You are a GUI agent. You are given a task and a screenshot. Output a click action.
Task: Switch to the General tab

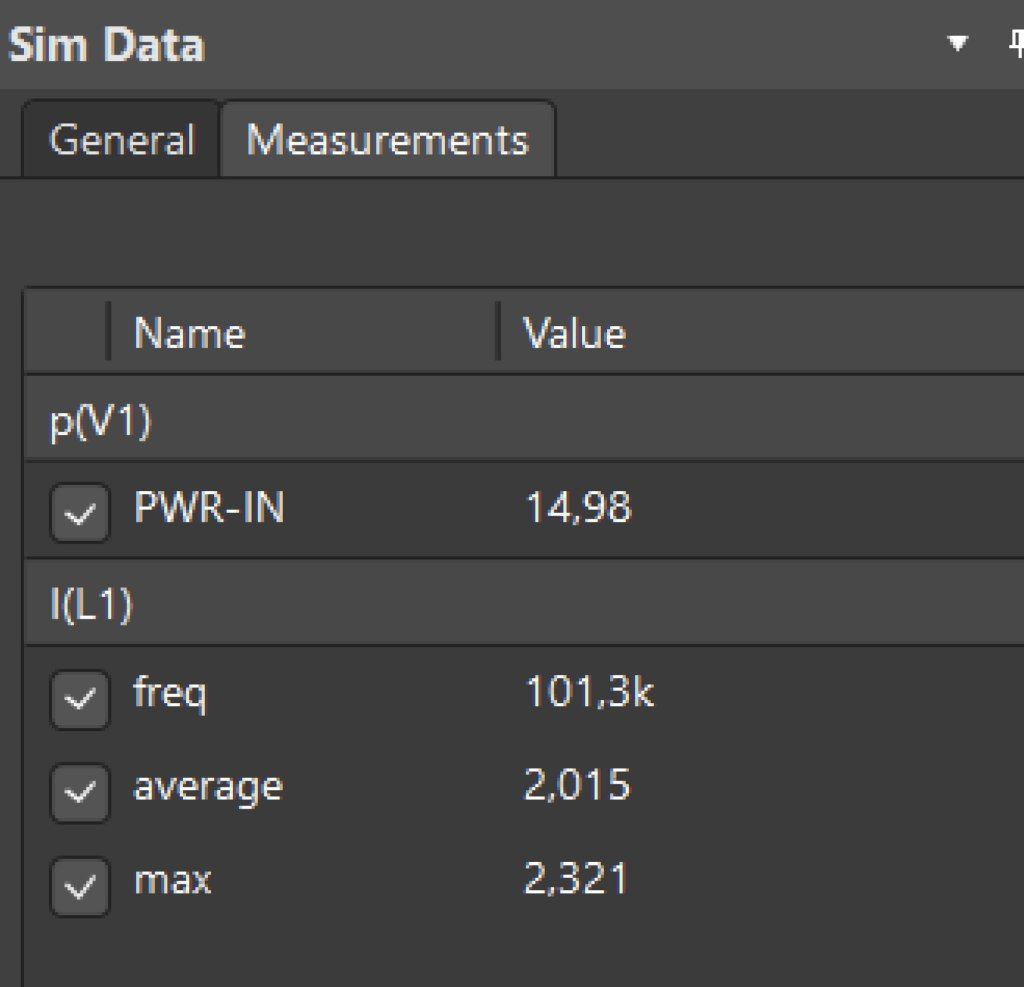pyautogui.click(x=121, y=140)
